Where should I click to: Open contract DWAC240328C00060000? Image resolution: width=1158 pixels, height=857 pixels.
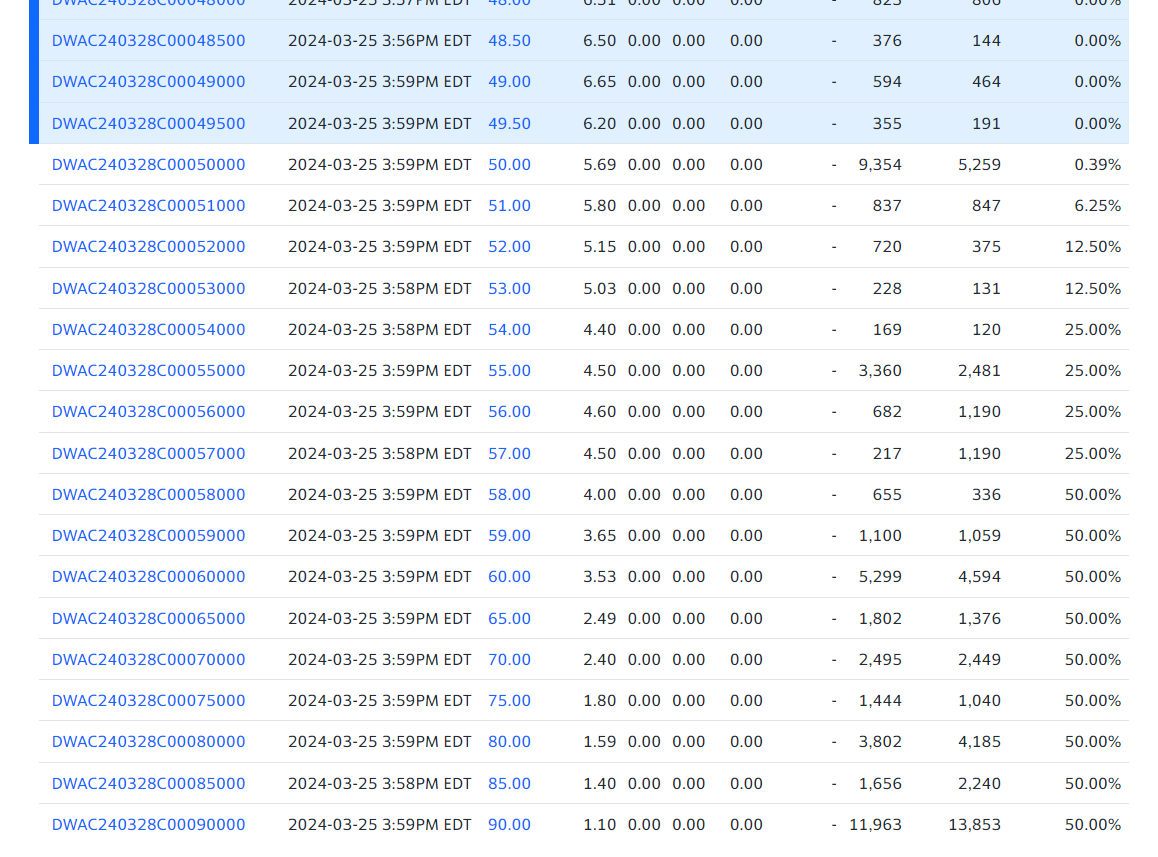[x=148, y=577]
